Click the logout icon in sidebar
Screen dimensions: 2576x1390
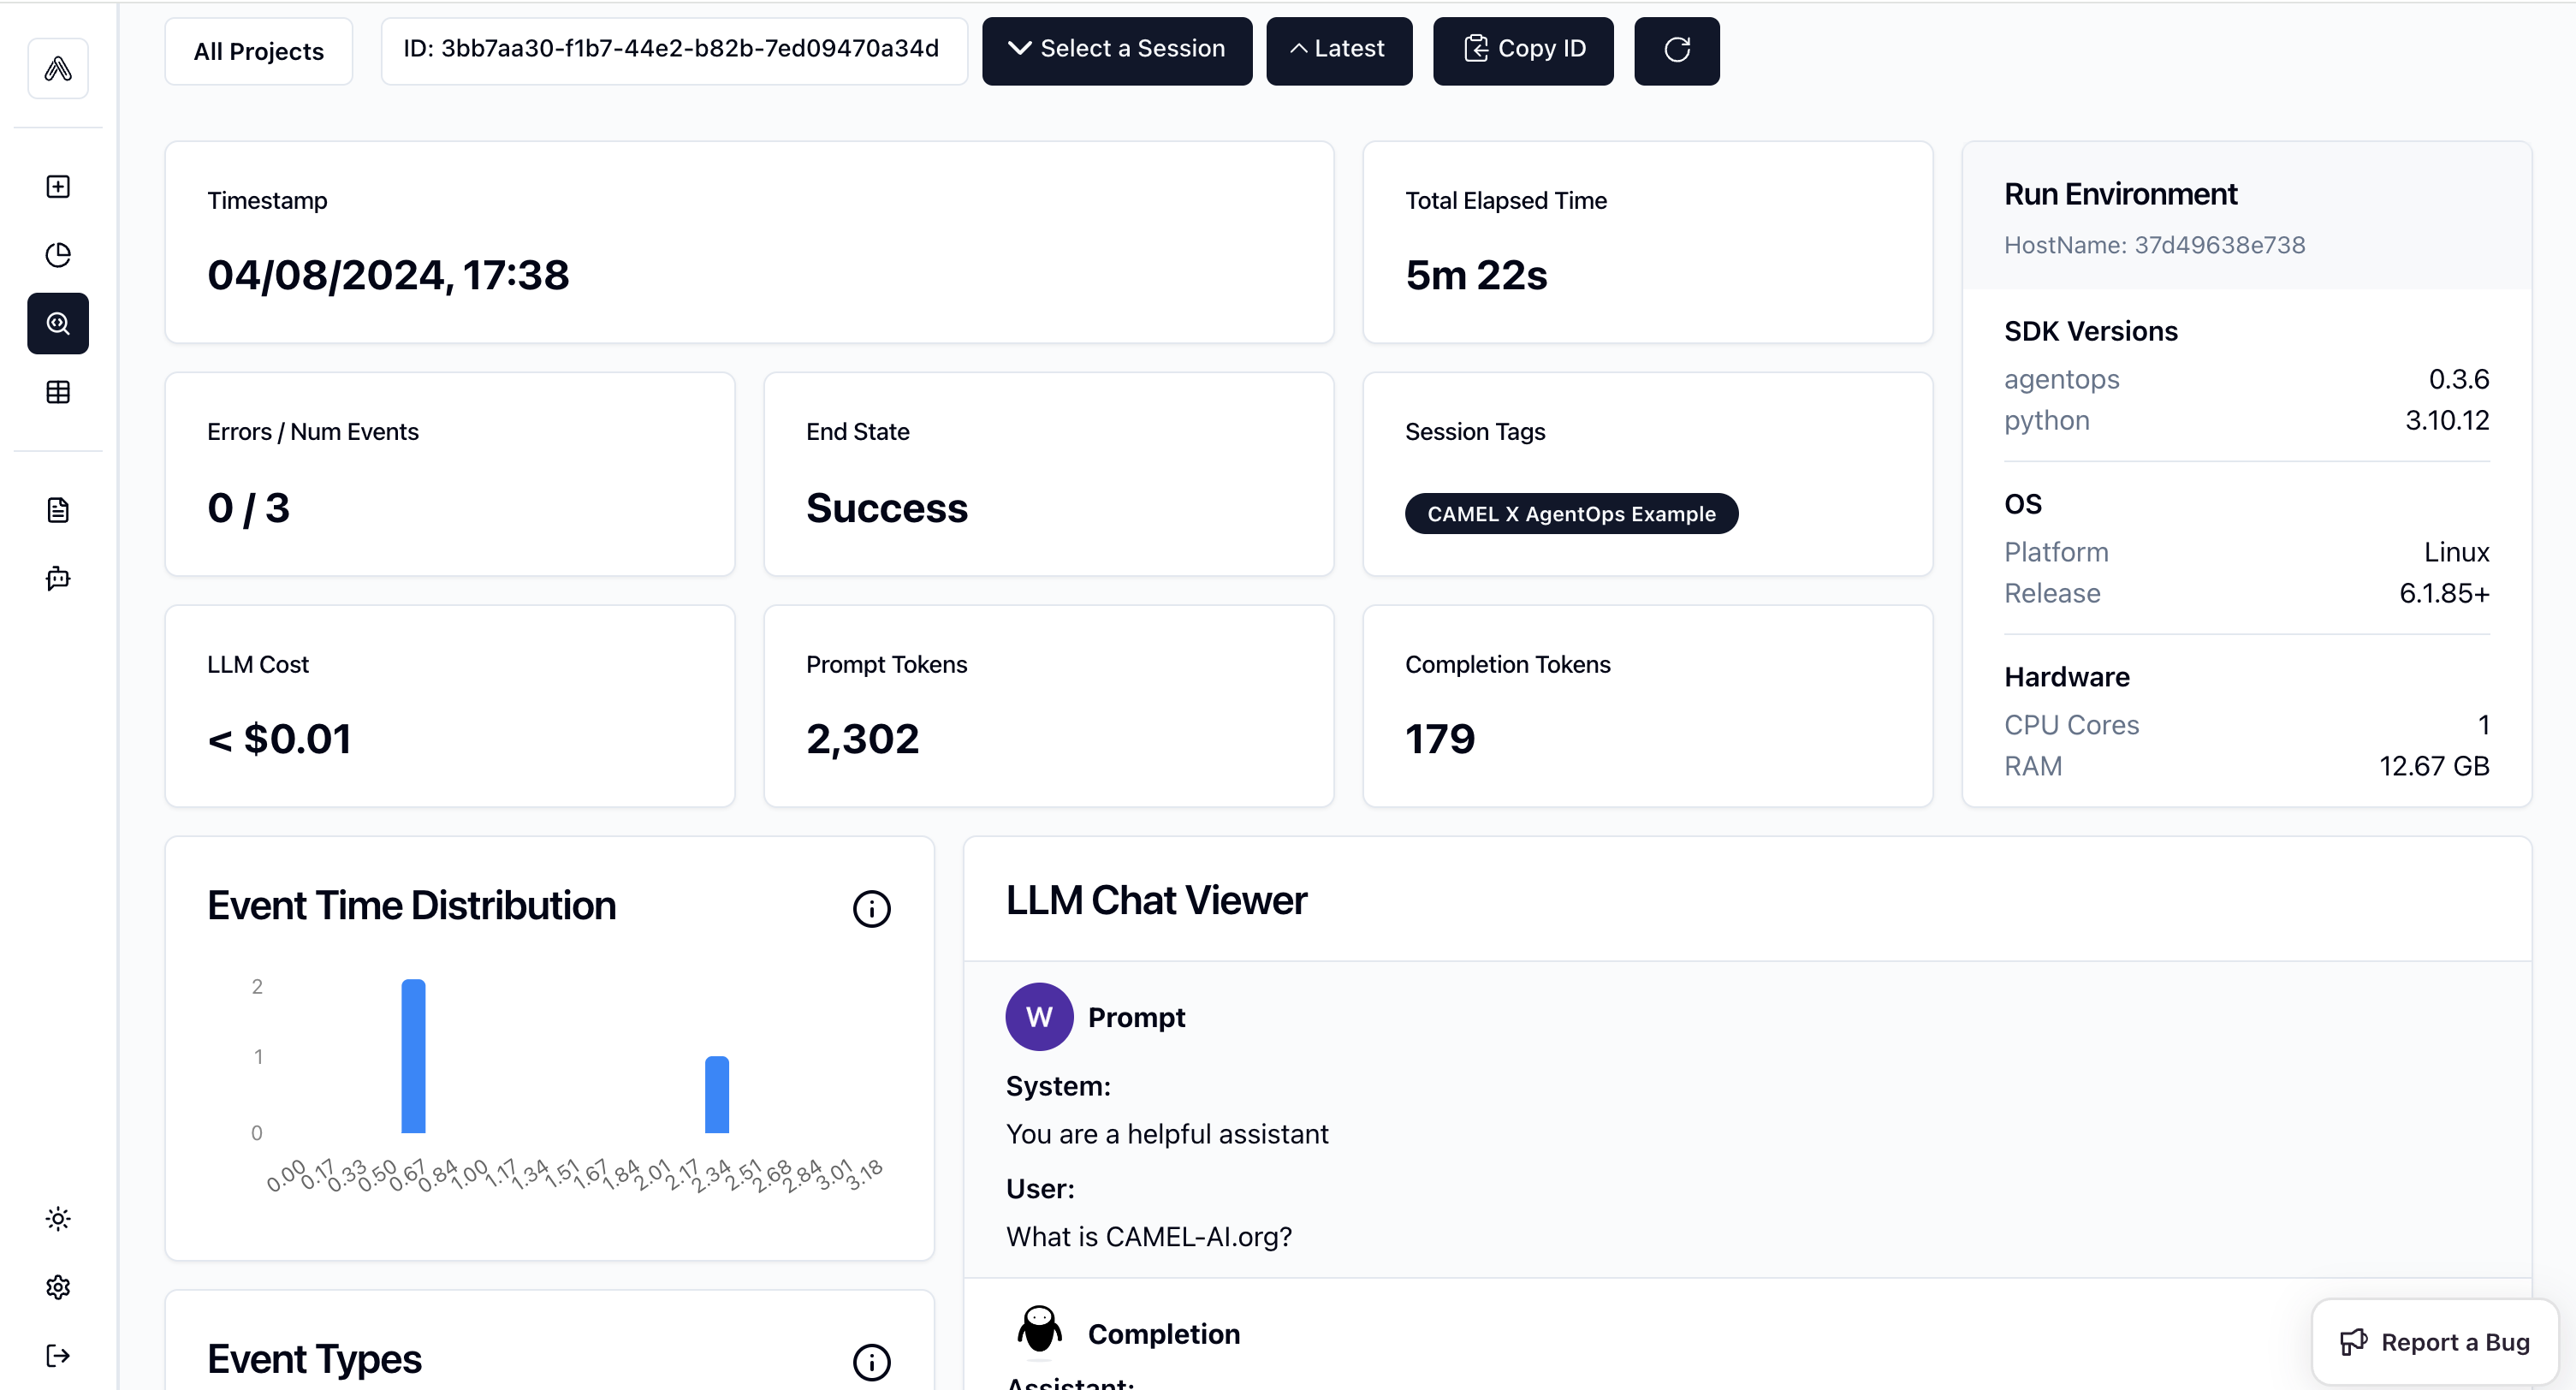[x=58, y=1356]
